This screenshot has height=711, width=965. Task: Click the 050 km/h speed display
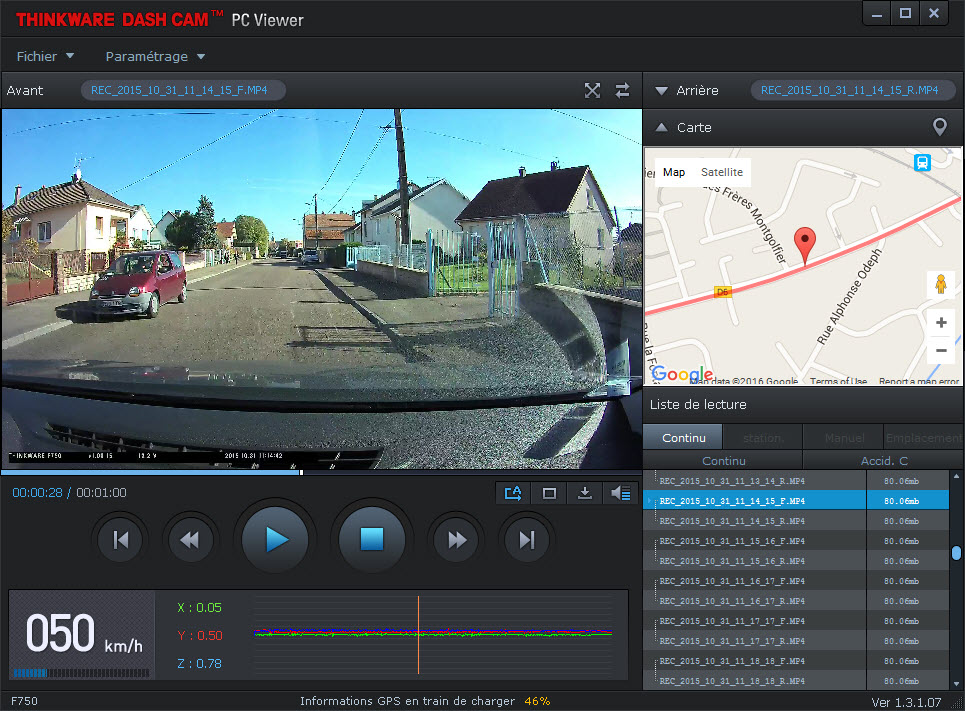point(84,633)
